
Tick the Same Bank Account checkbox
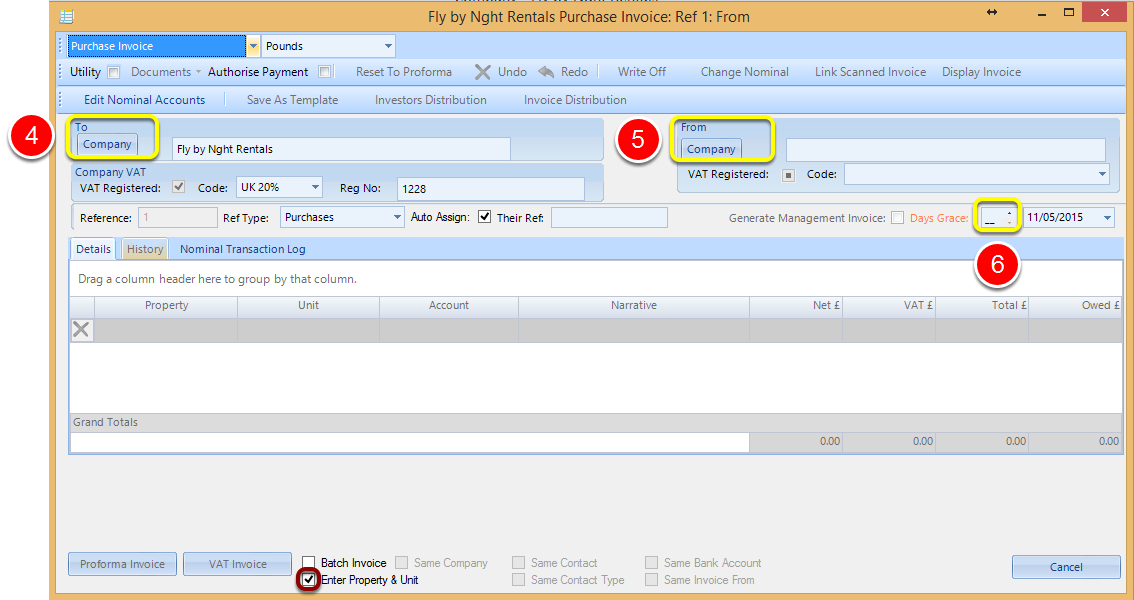652,562
